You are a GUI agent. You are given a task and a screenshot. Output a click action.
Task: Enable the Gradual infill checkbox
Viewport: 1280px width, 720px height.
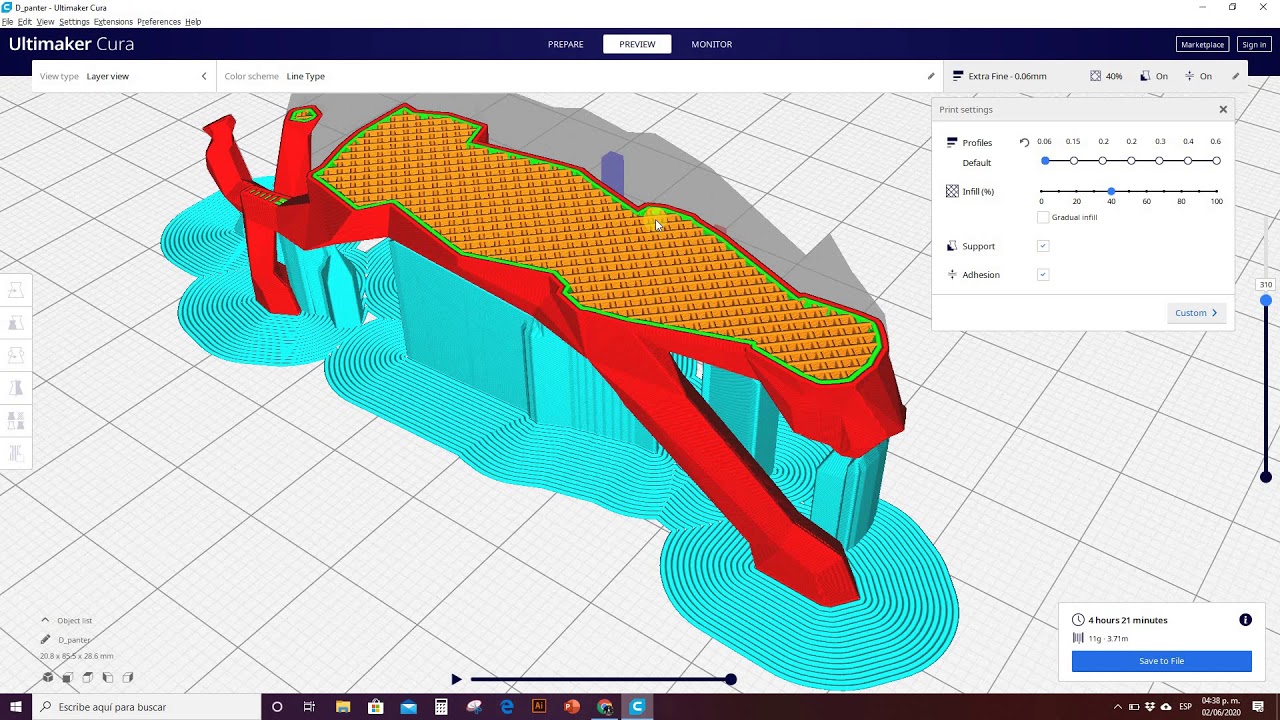[x=1043, y=217]
